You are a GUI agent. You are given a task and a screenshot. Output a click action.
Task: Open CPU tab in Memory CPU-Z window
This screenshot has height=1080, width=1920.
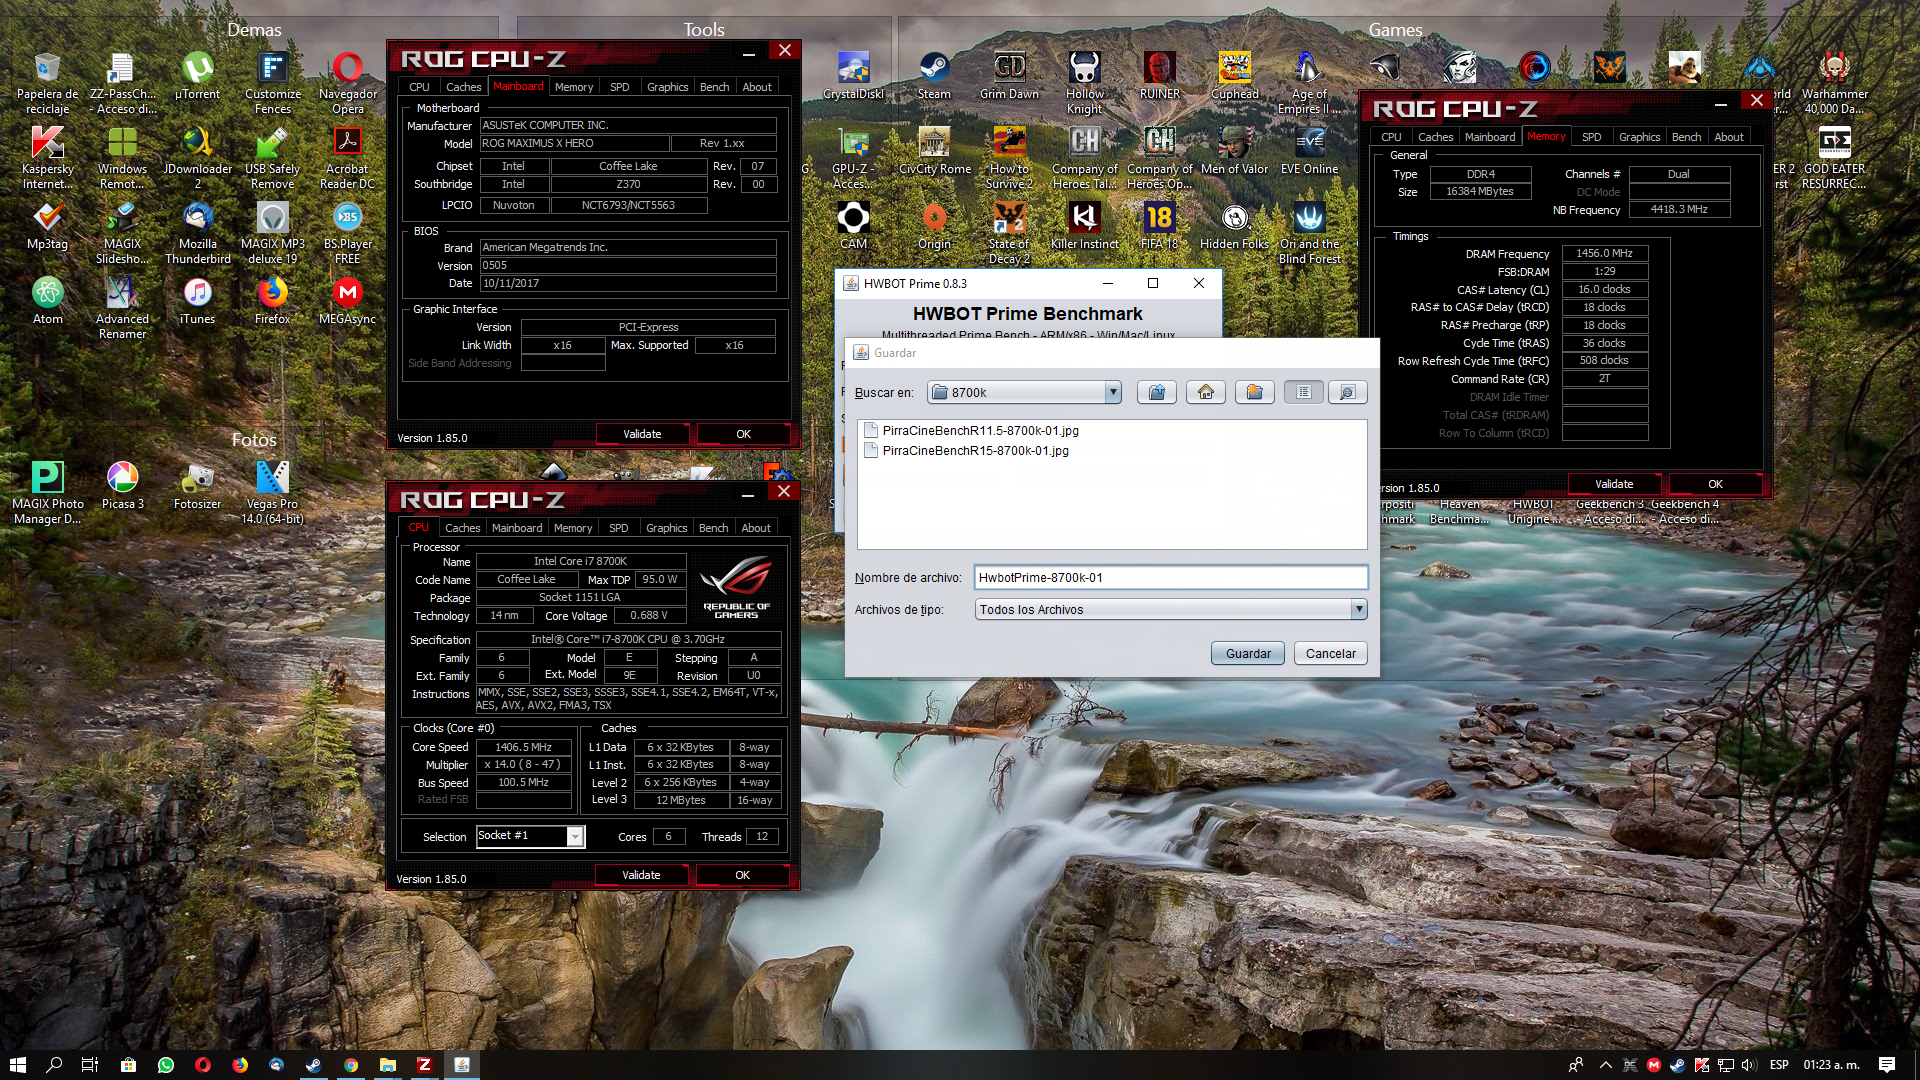pos(1391,137)
